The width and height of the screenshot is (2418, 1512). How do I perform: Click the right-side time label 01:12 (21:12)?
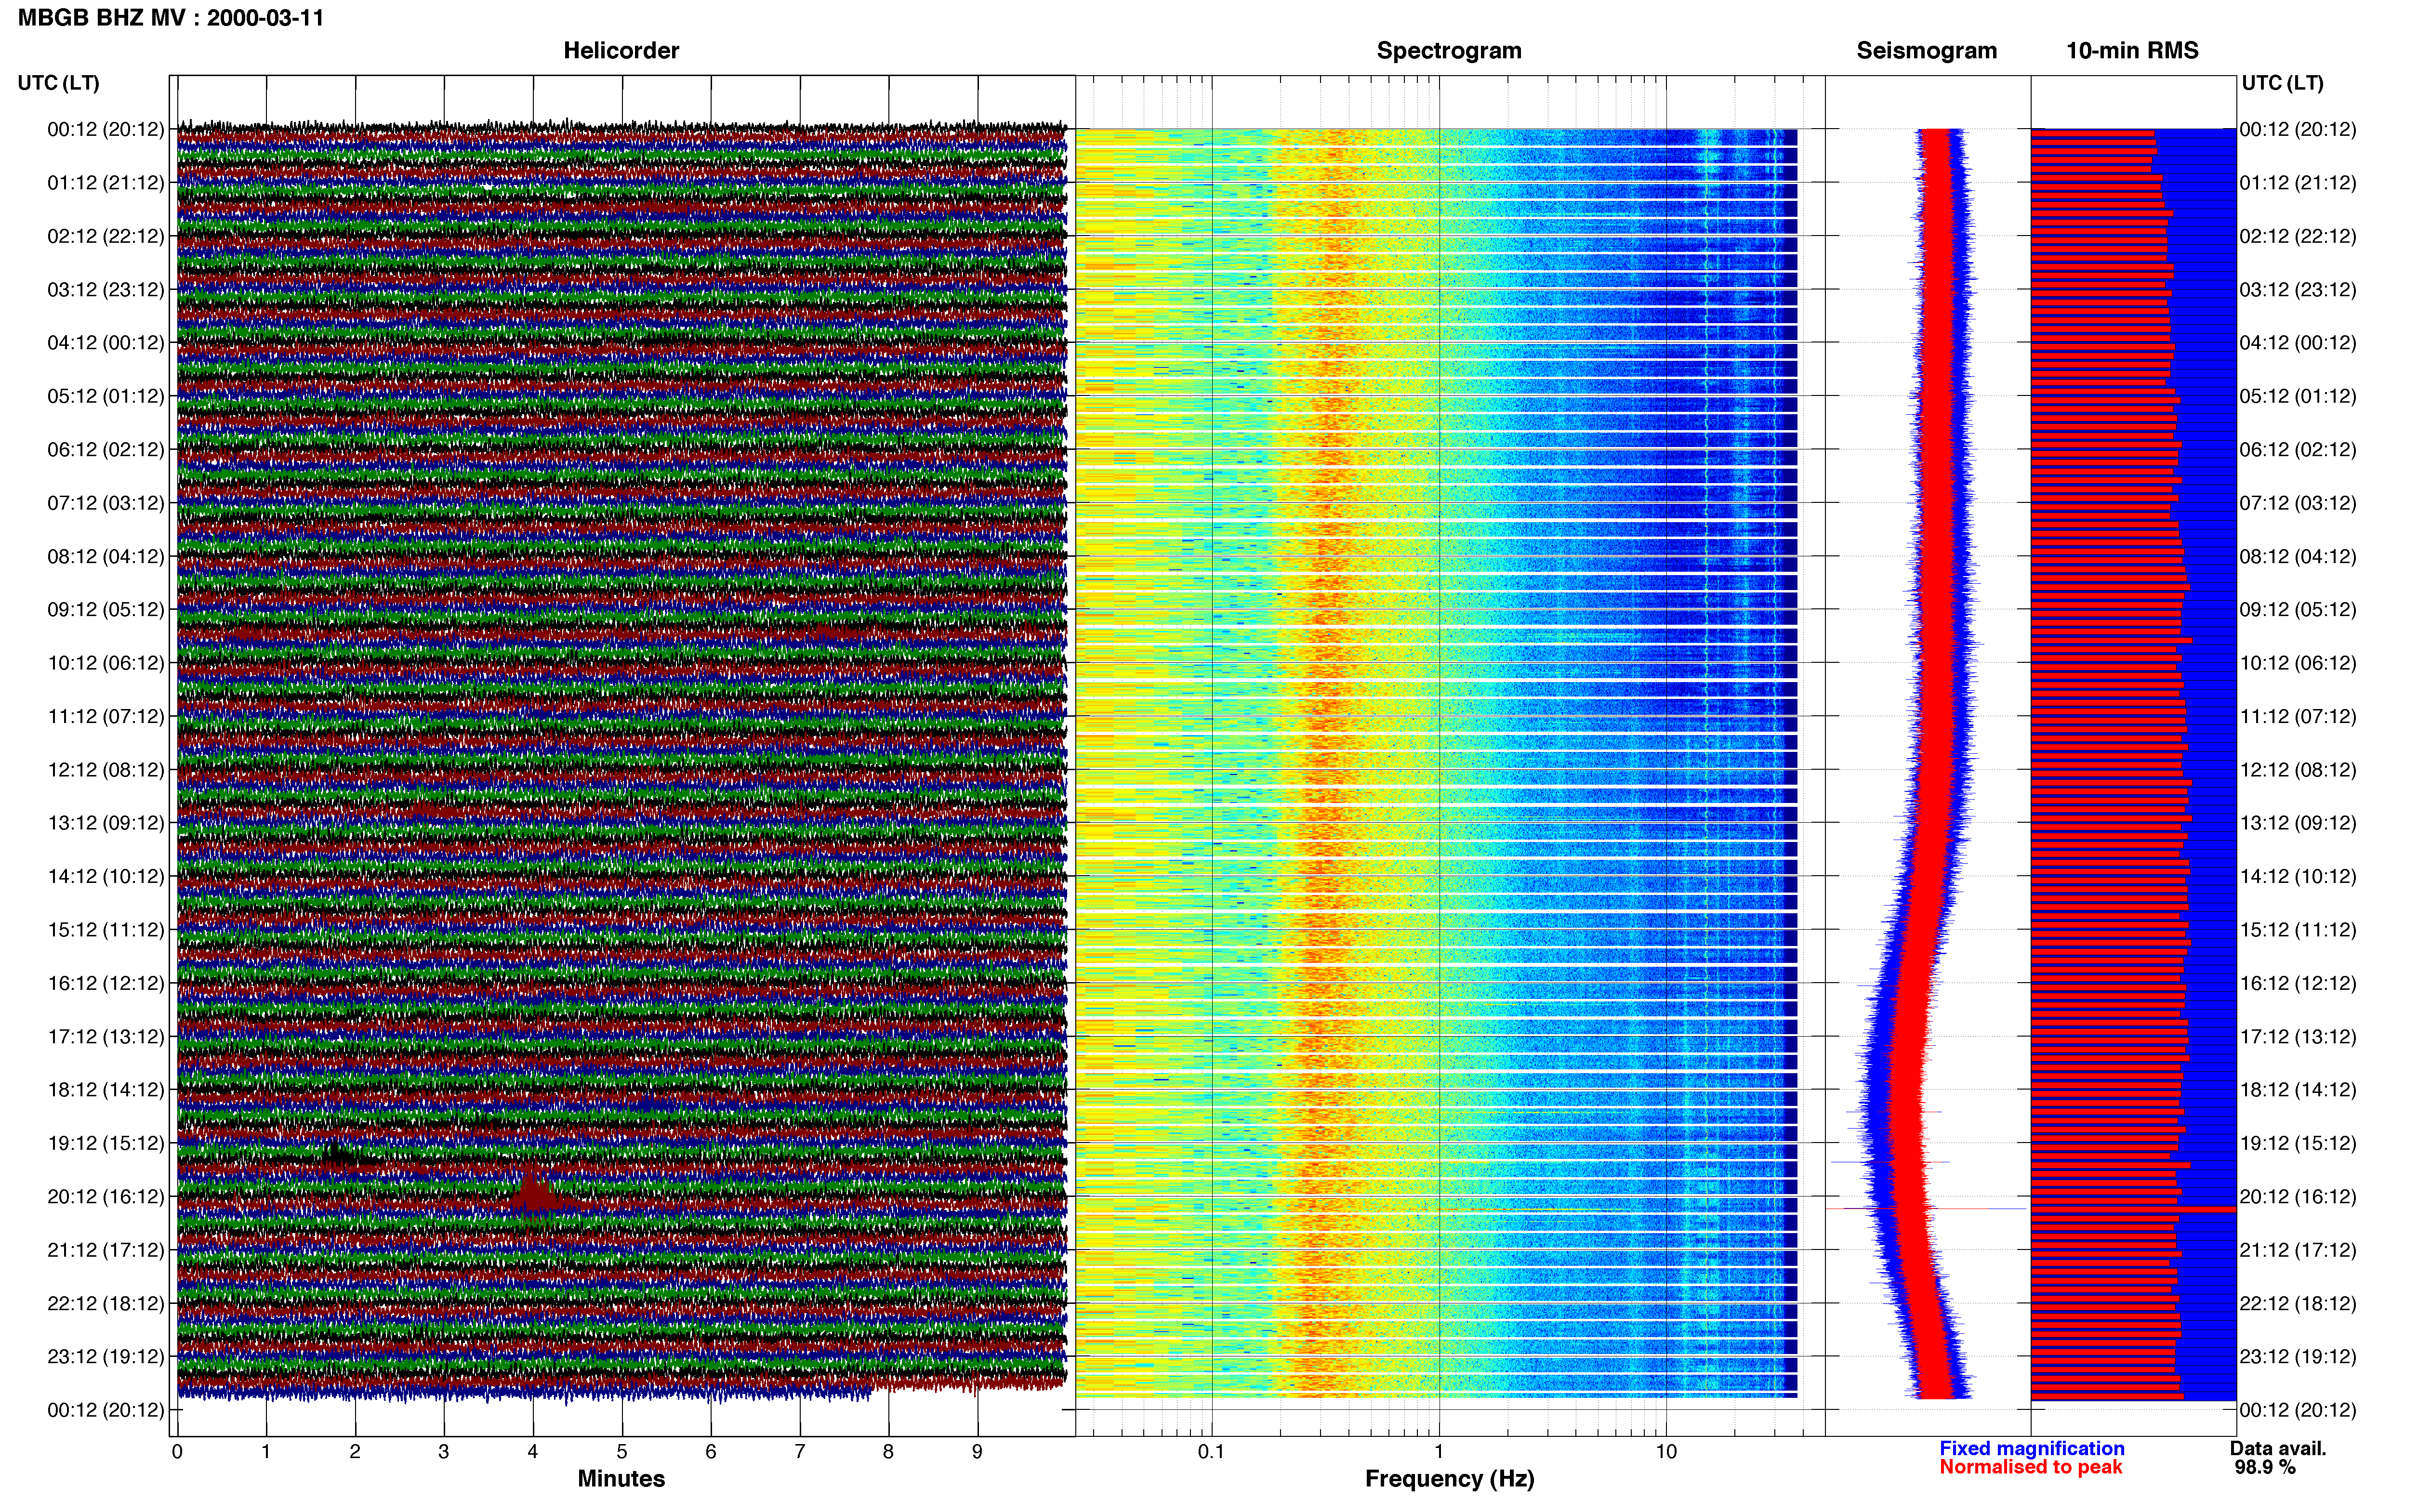point(2298,183)
